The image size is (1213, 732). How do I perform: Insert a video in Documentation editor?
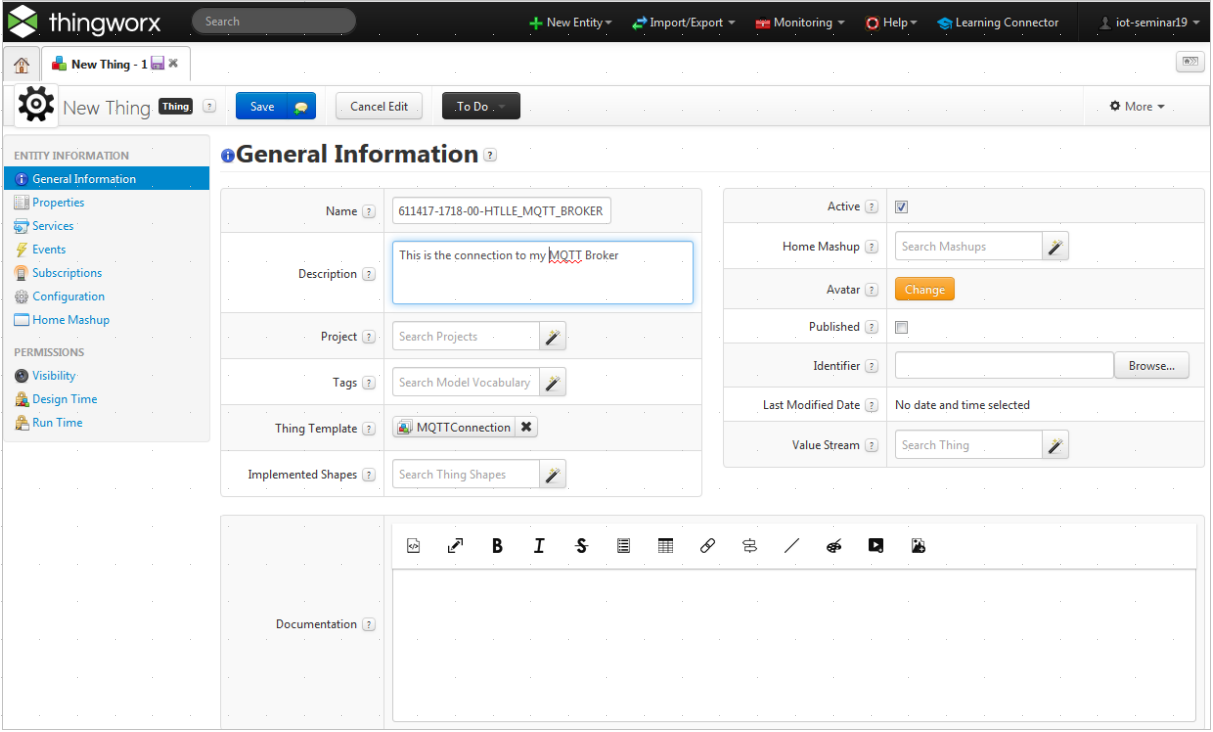point(876,546)
